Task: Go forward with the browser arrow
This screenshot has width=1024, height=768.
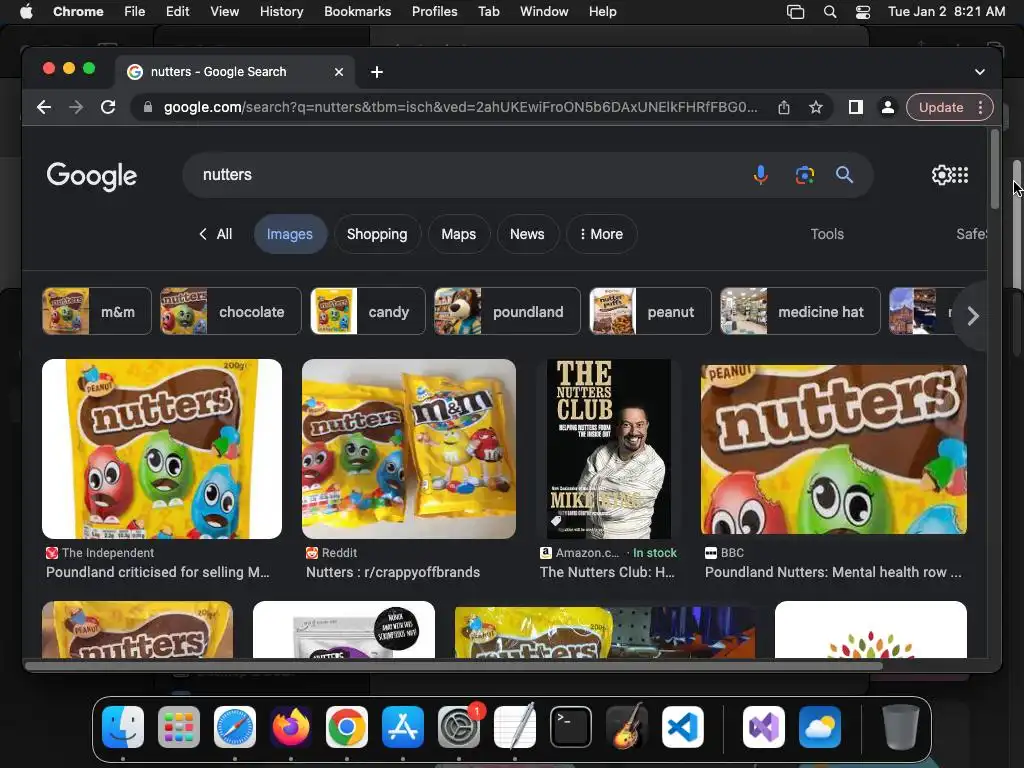Action: (76, 107)
